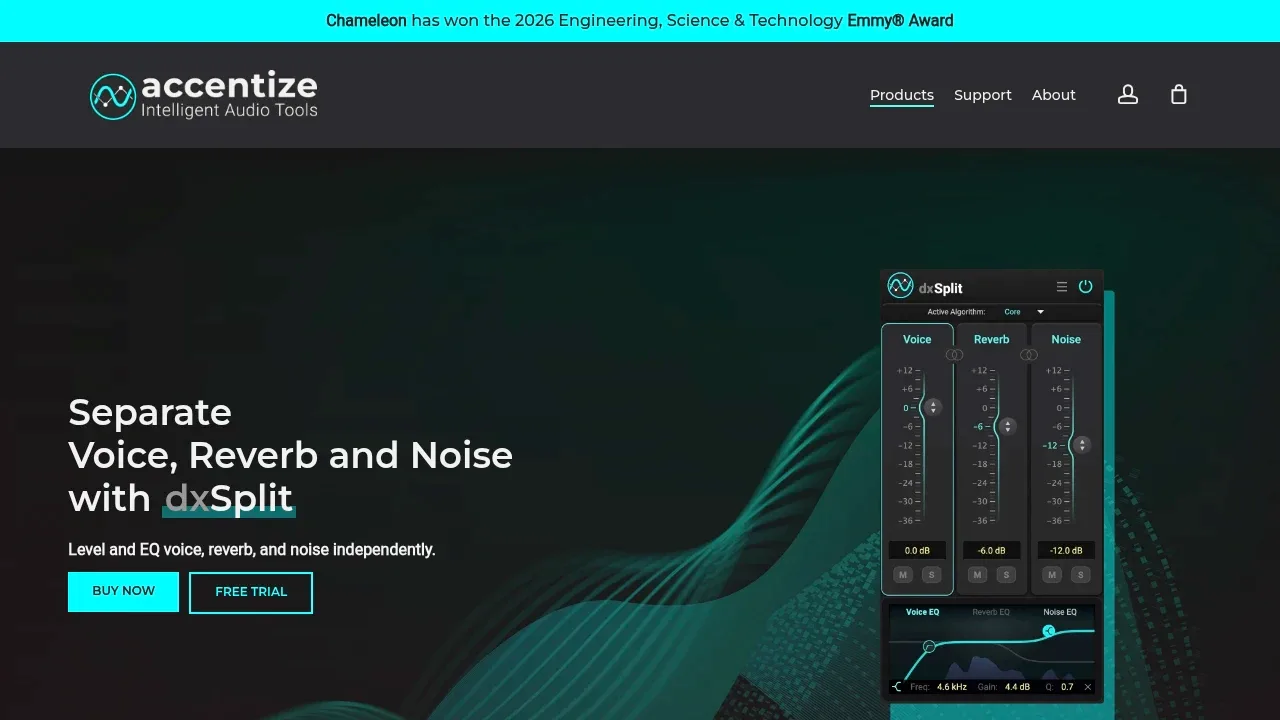This screenshot has width=1280, height=720.
Task: Click the link icon between Voice and Reverb
Action: (955, 354)
